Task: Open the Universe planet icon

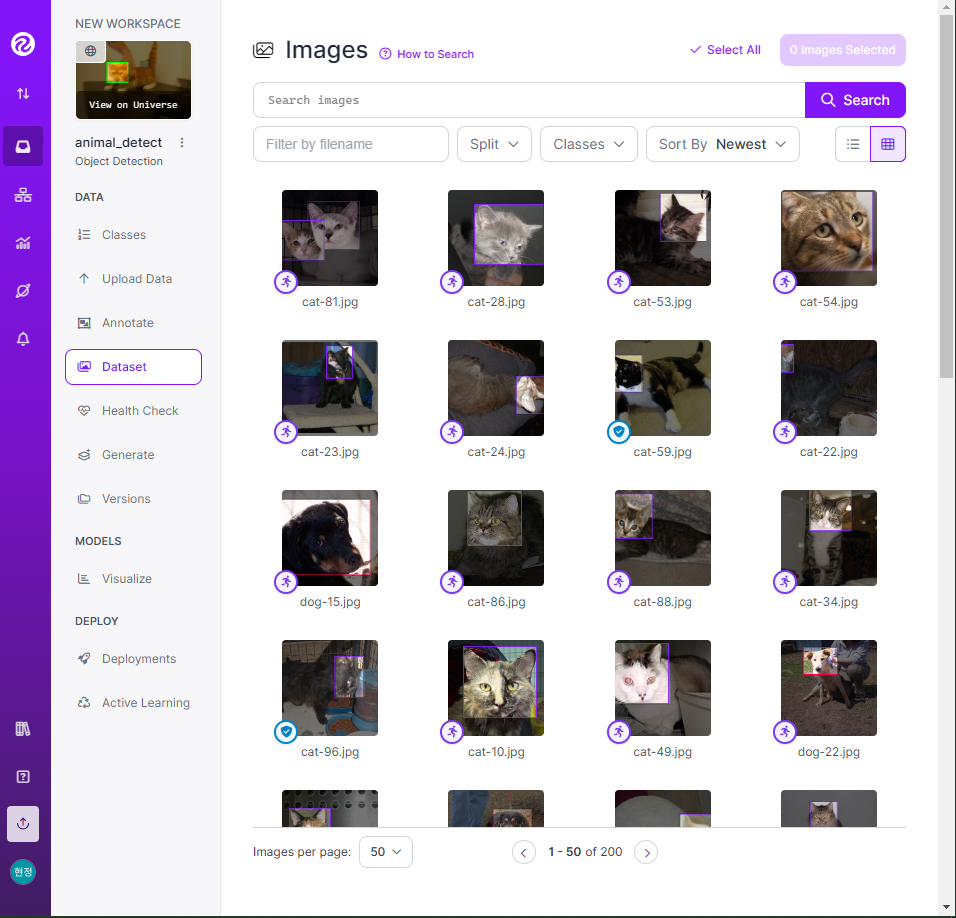Action: point(23,291)
